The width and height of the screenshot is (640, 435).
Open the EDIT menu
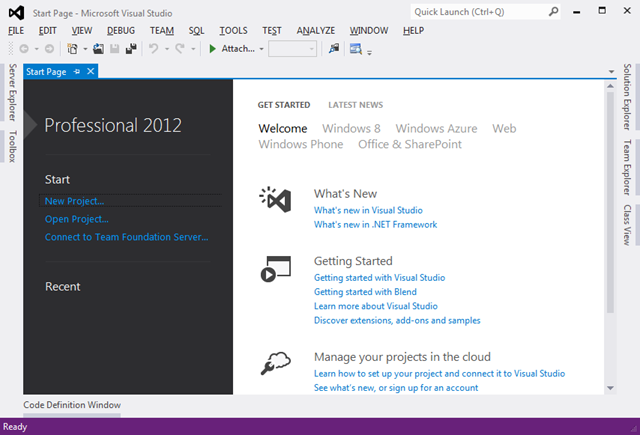coord(47,31)
